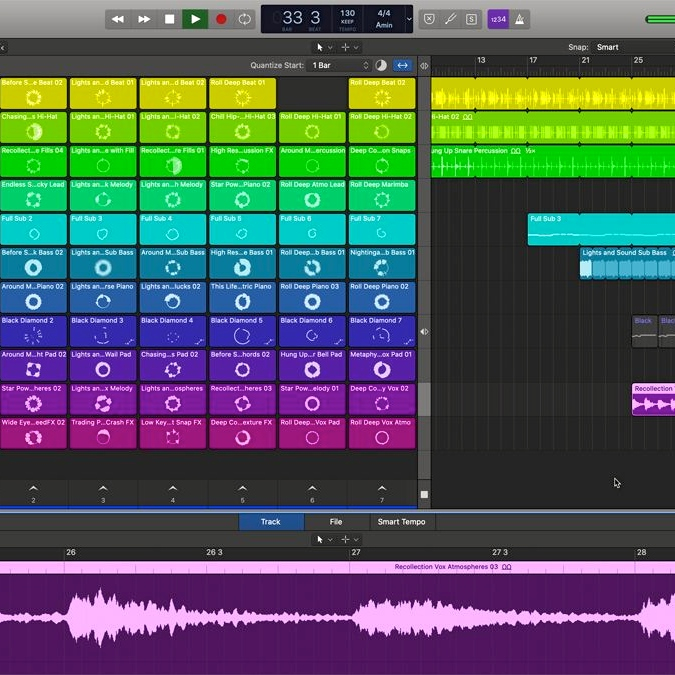The image size is (675, 675).
Task: Click the Roll Deep Marimba cell
Action: (x=382, y=195)
